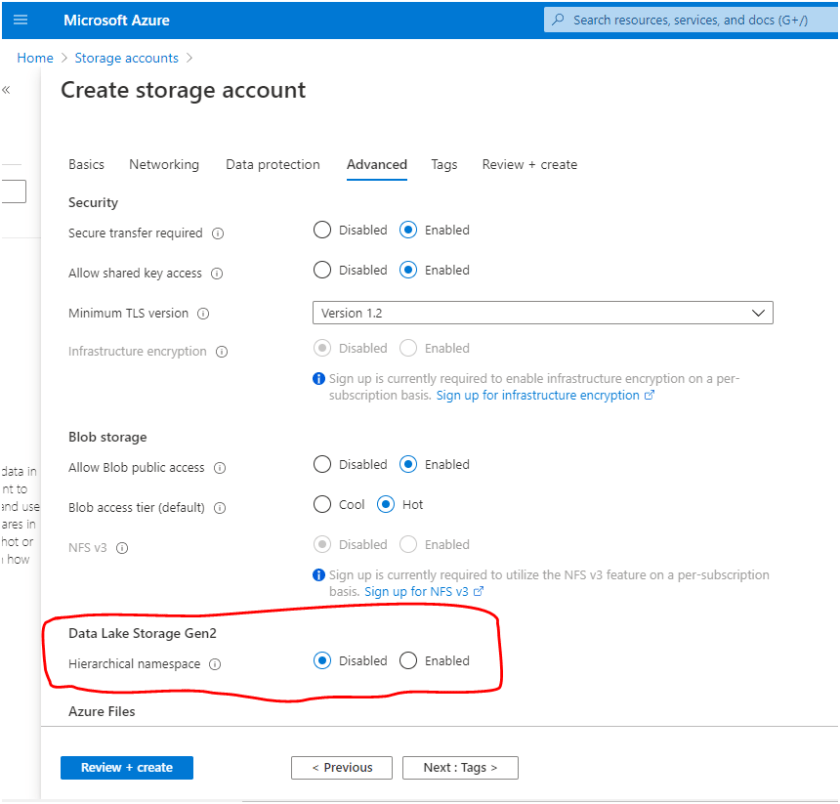The height and width of the screenshot is (804, 840).
Task: Go back with the Previous button
Action: click(342, 768)
